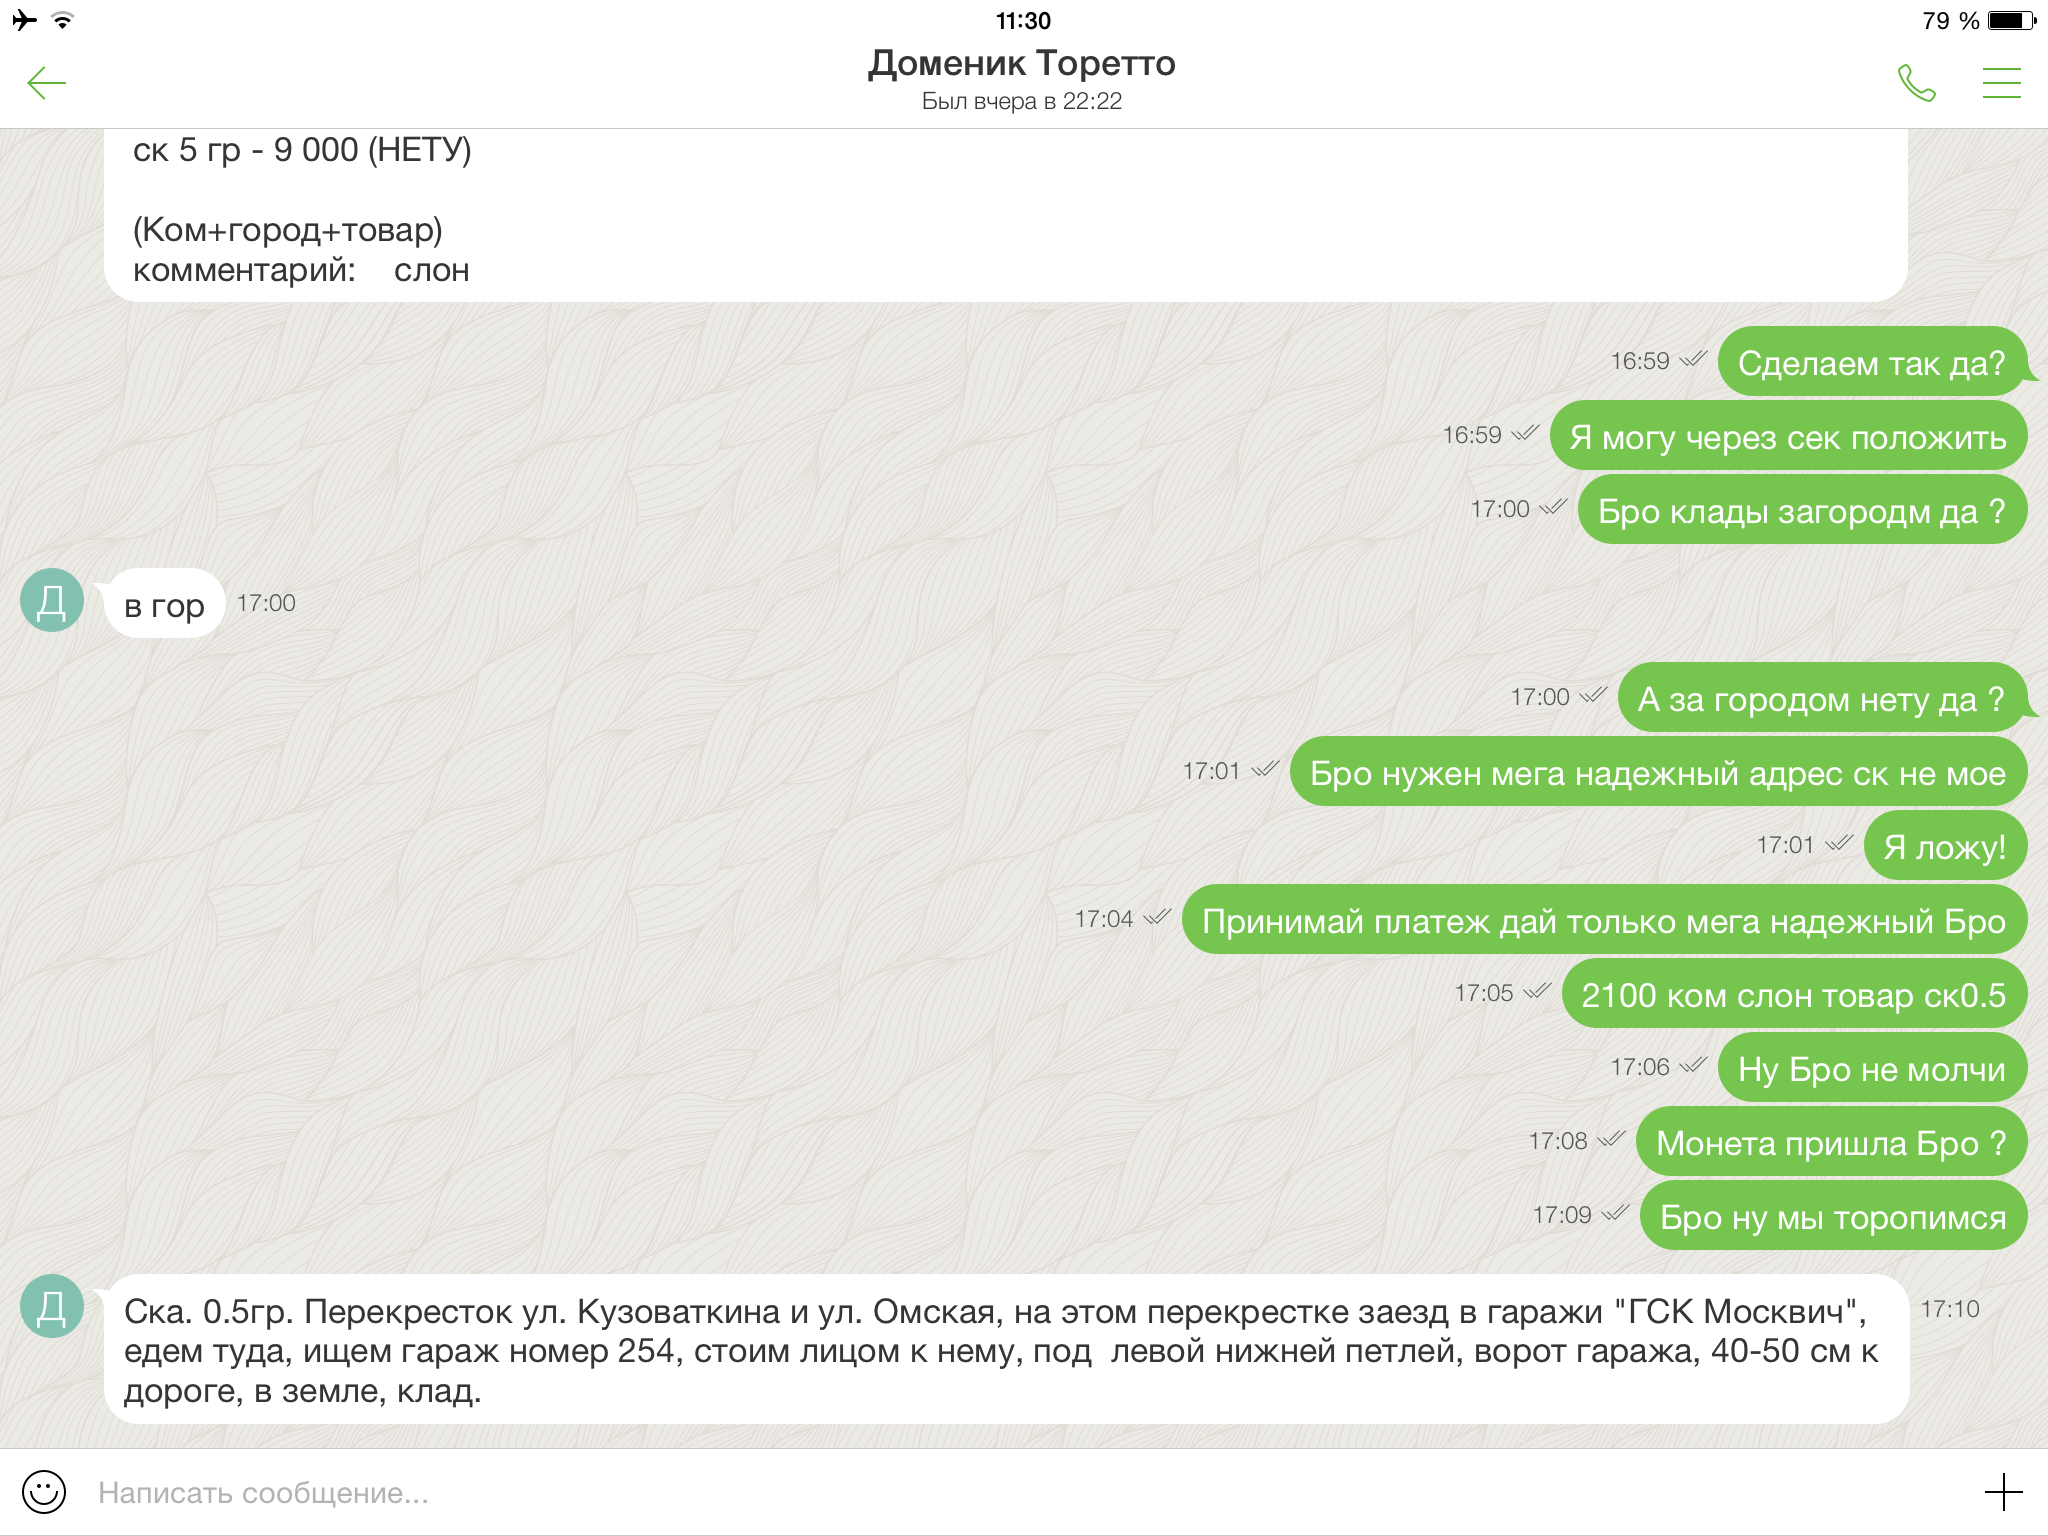Screen dimensions: 2048x1536
Task: Tap 'Был вчера в 22:22' status text
Action: coord(1021,101)
